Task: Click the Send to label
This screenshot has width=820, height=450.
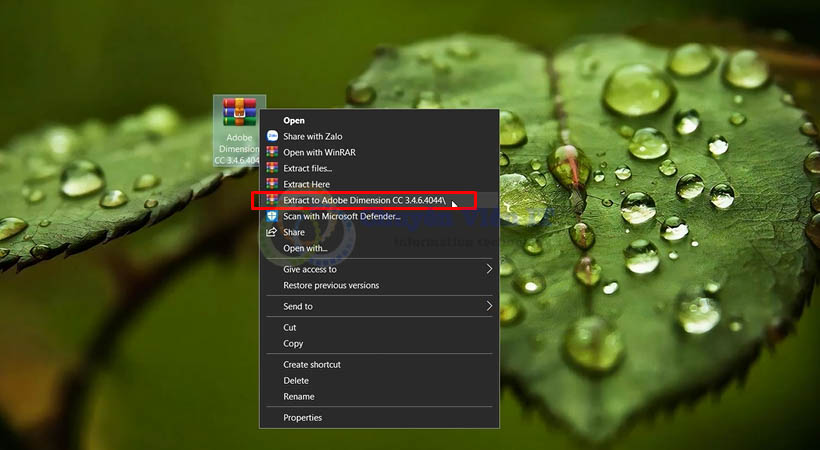Action: coord(298,307)
